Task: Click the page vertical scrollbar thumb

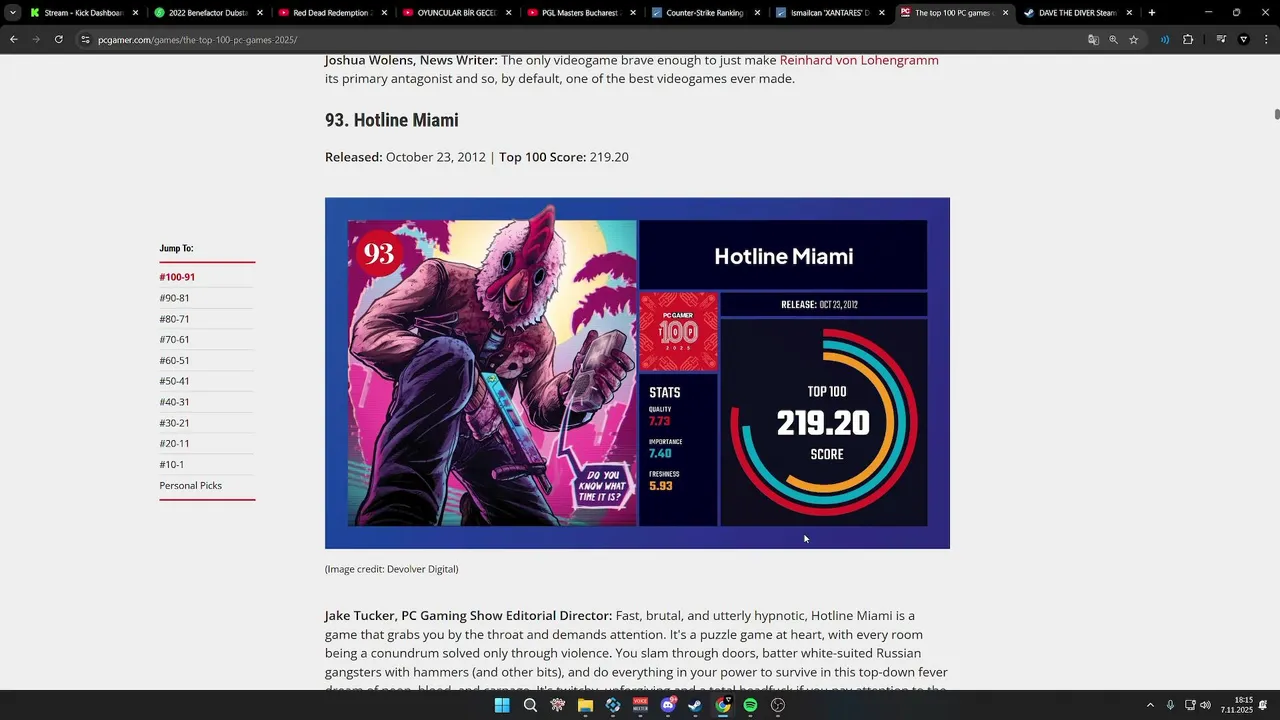Action: pos(1276,114)
